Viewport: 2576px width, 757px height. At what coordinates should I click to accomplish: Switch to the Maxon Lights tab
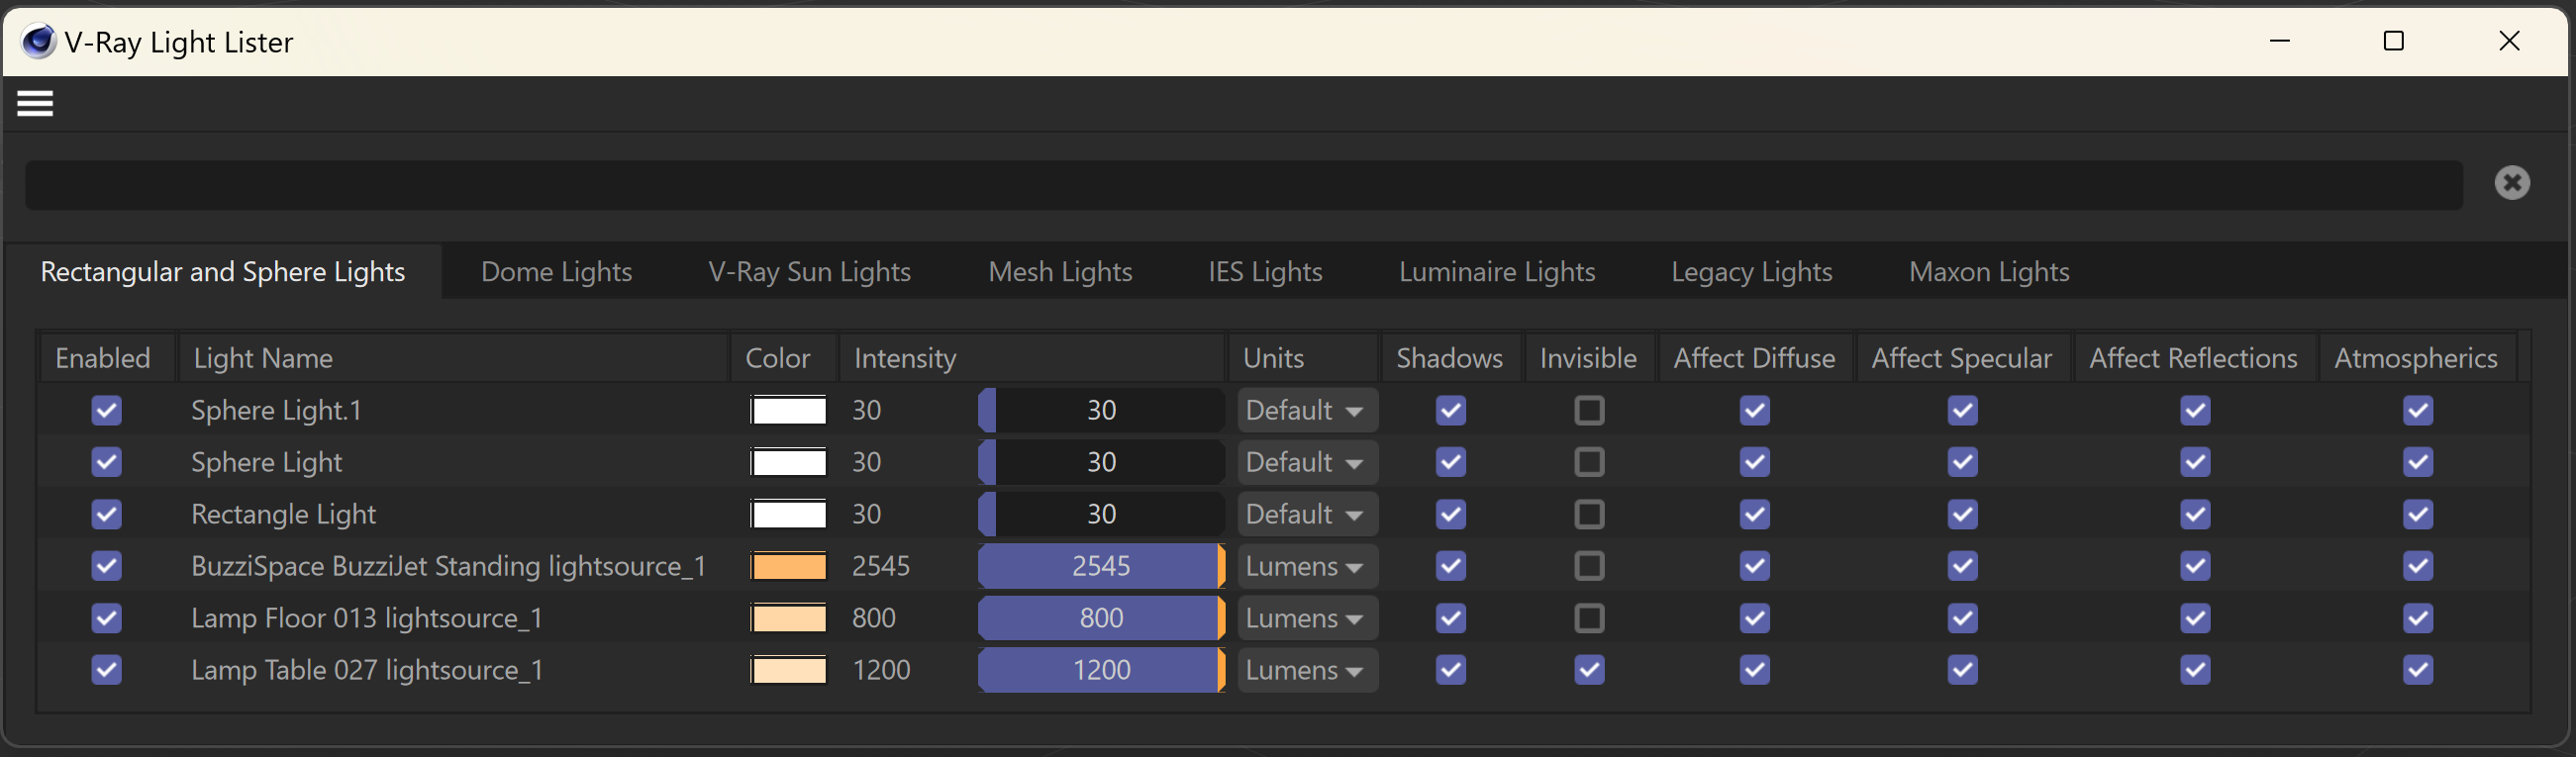[1988, 272]
